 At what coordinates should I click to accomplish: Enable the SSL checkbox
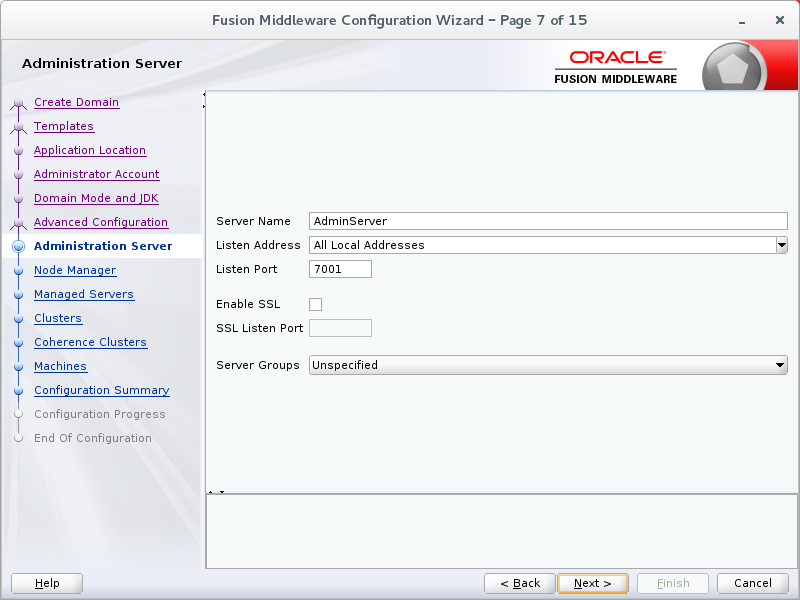click(315, 304)
